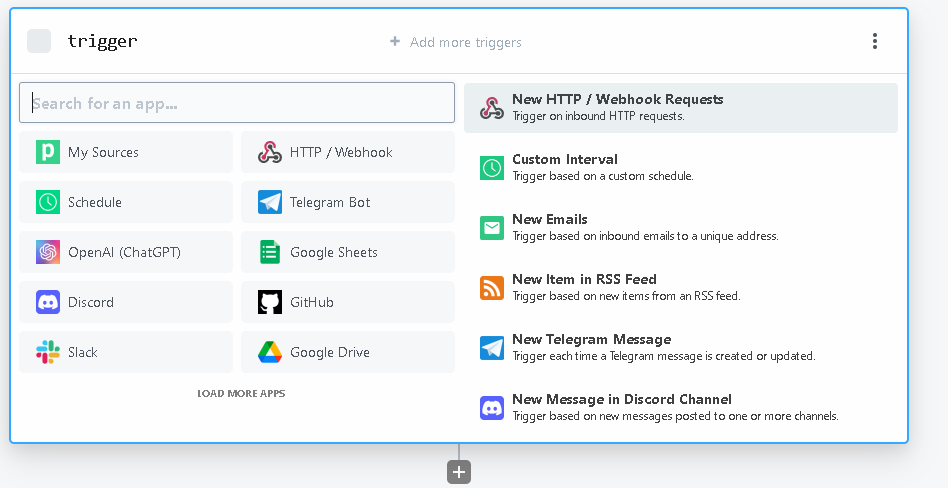Viewport: 948px width, 488px height.
Task: Select the My Sources app
Action: [x=126, y=152]
